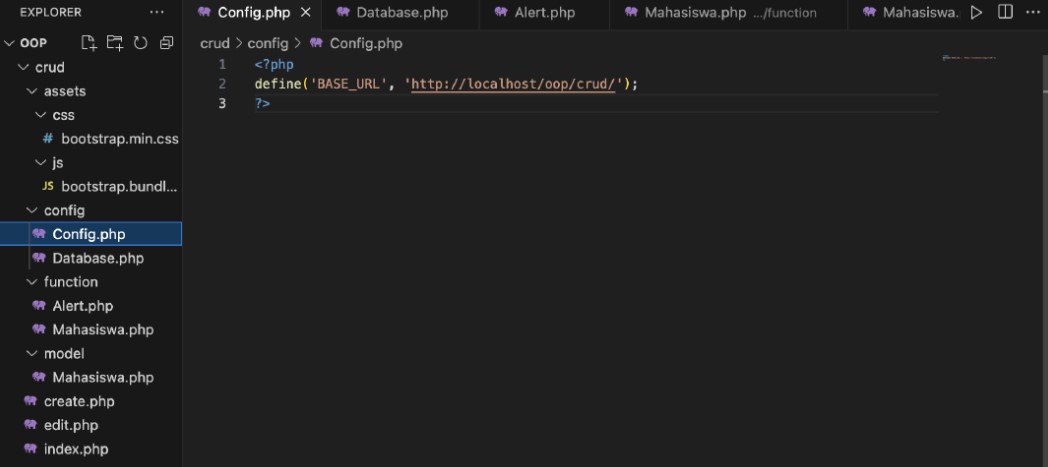Click the crud breadcrumb segment
This screenshot has height=467, width=1048.
215,43
